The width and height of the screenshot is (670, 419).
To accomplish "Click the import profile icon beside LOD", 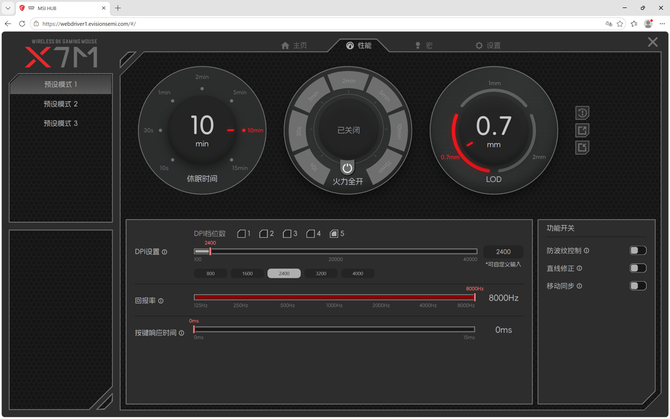I will (x=582, y=147).
